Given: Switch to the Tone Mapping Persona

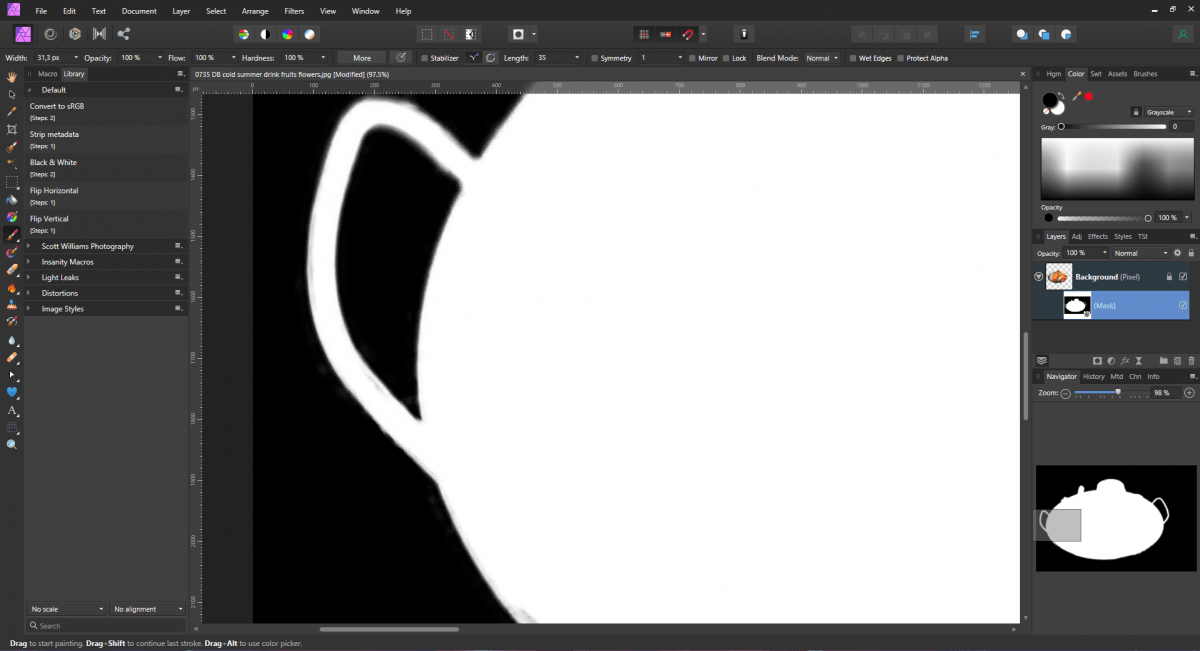Looking at the screenshot, I should click(x=99, y=33).
